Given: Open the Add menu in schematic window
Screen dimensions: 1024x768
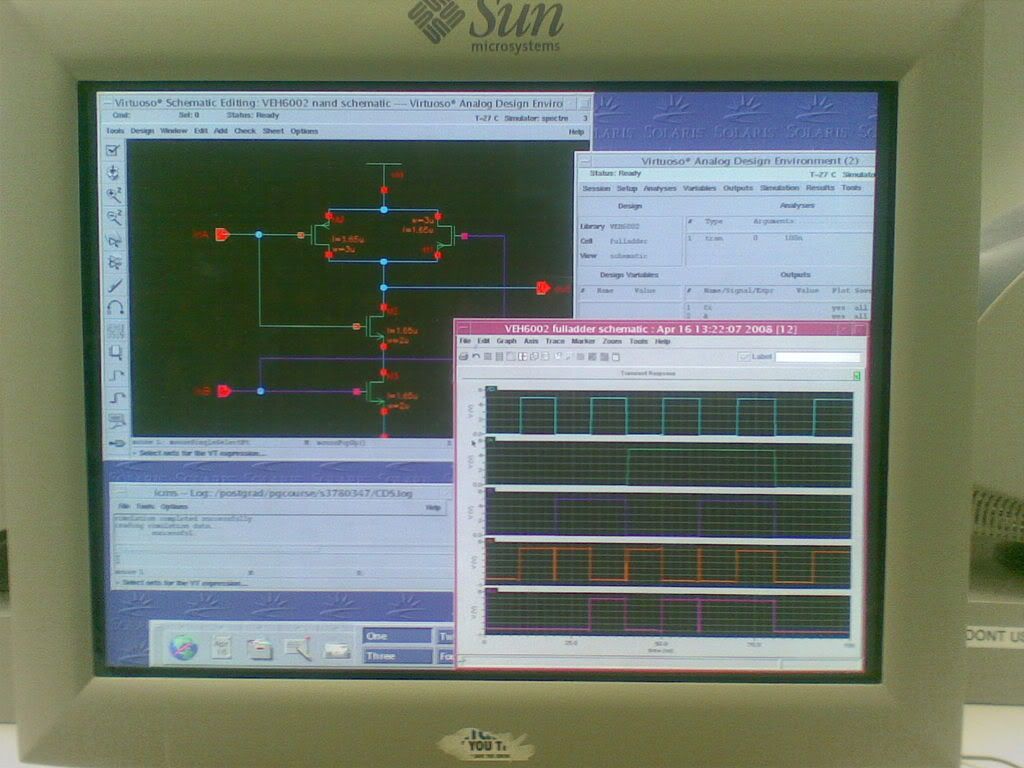Looking at the screenshot, I should tap(221, 131).
